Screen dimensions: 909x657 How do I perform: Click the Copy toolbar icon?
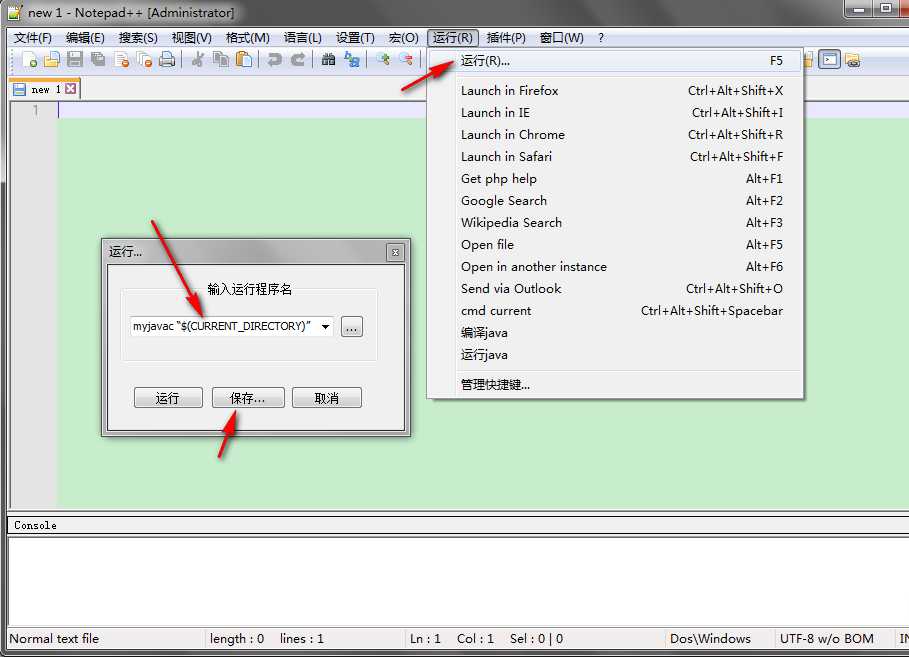tap(221, 60)
